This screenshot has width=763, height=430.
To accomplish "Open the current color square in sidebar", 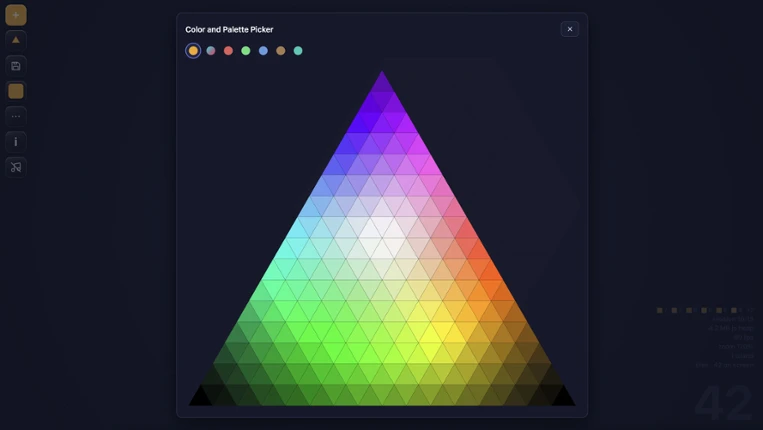I will (16, 91).
